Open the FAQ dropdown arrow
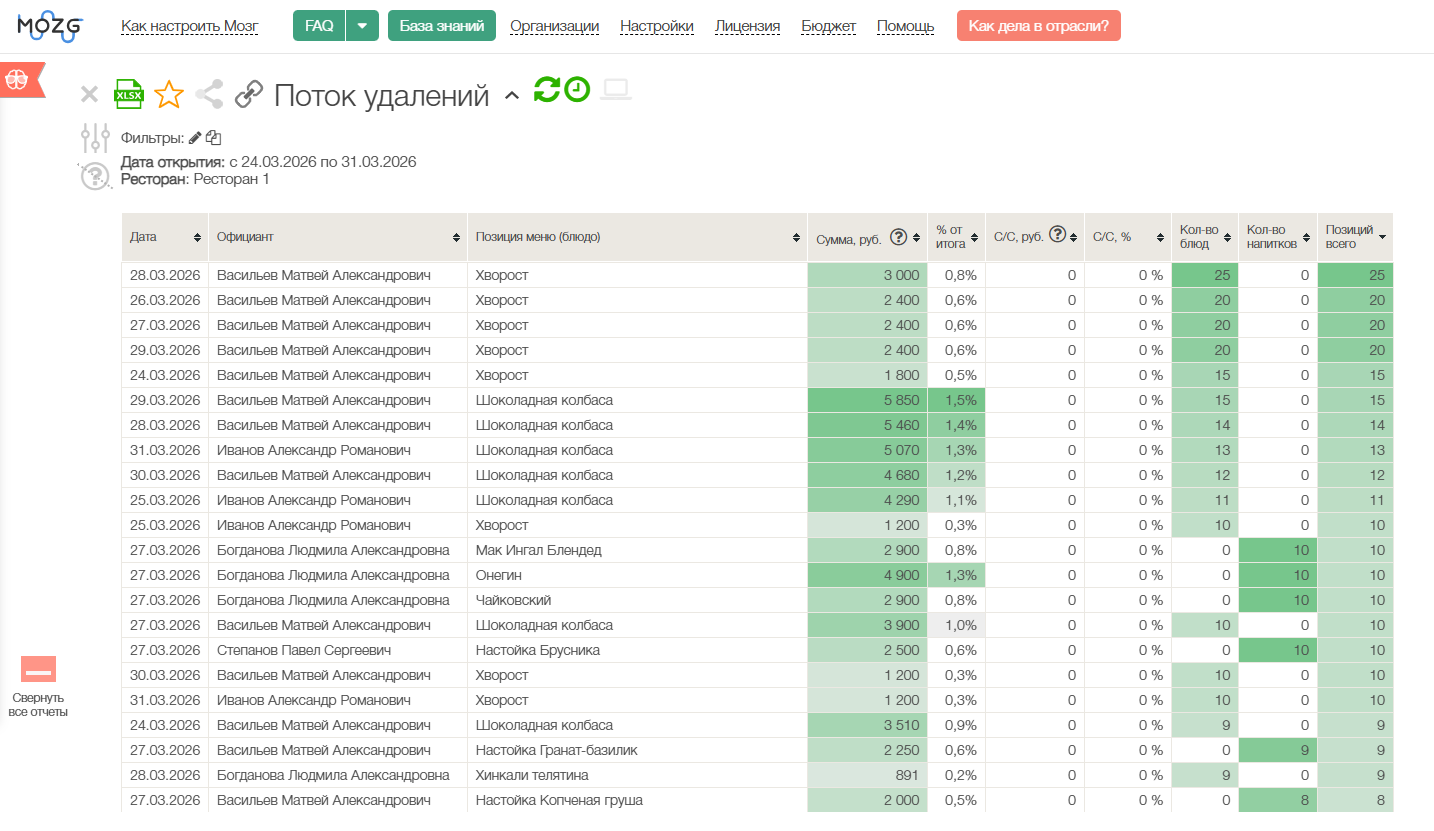The width and height of the screenshot is (1434, 831). tap(362, 26)
